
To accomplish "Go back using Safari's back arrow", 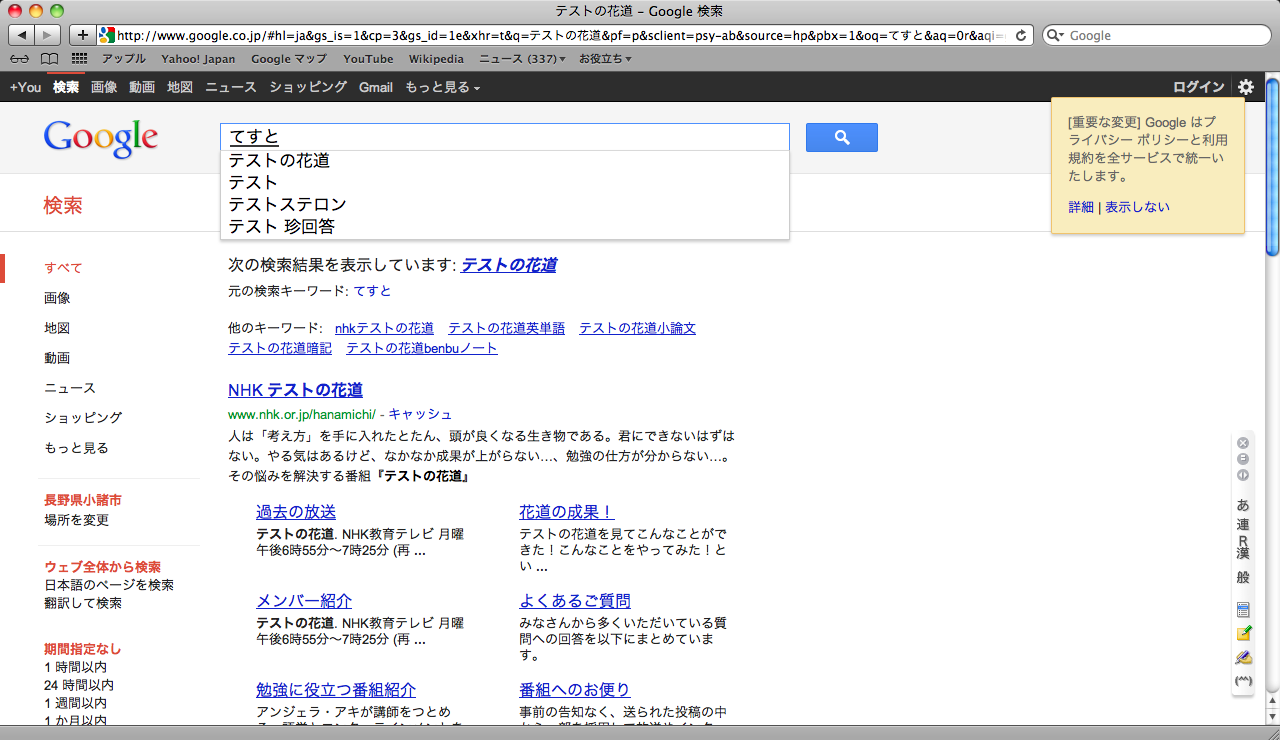I will (x=22, y=35).
